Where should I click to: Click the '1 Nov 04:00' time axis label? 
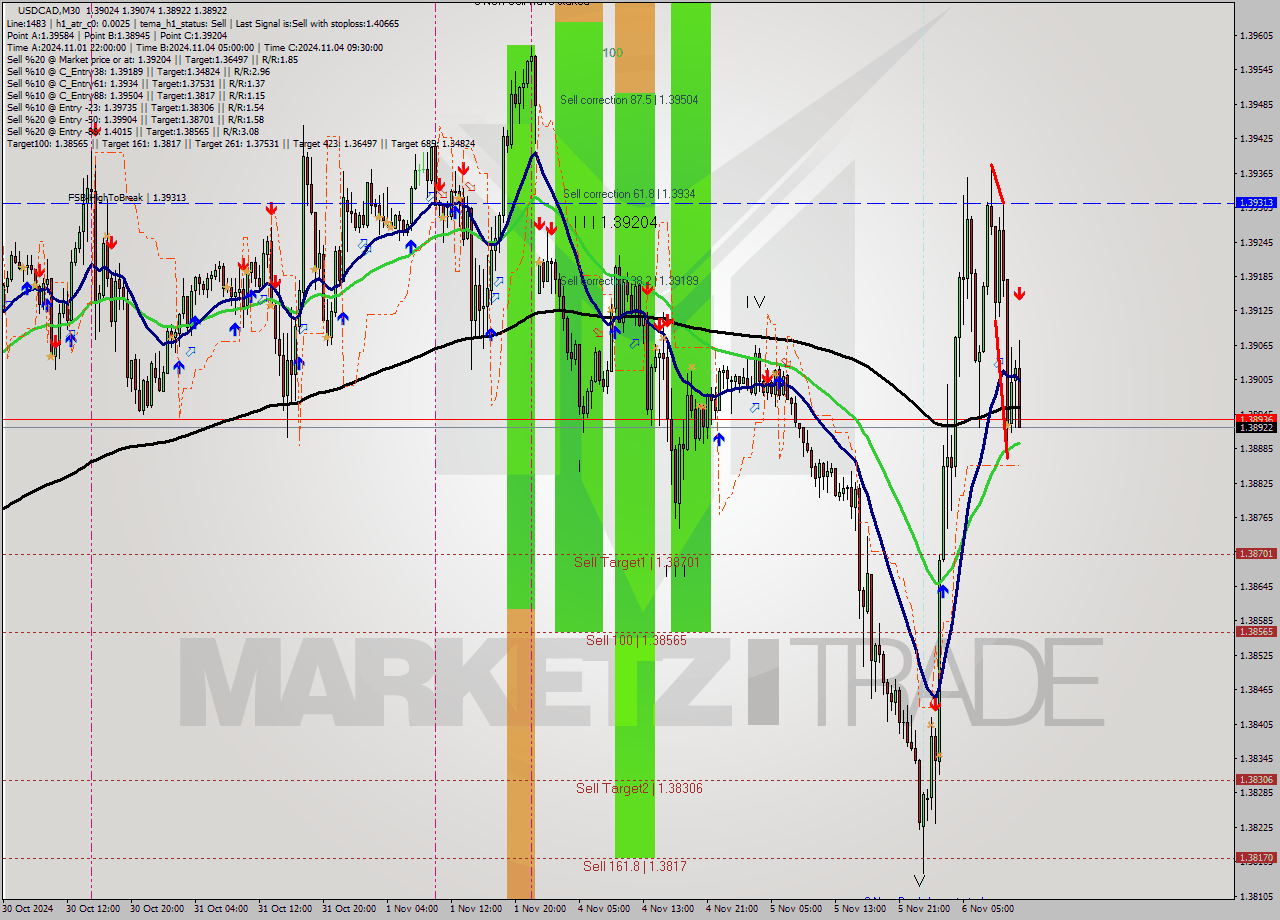point(412,909)
